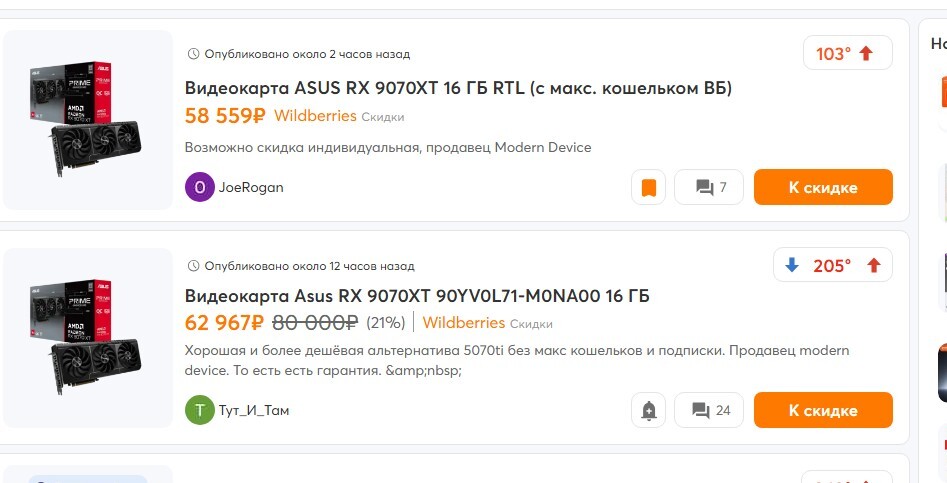The image size is (947, 483).
Task: Toggle the orange bookmark on first deal
Action: coord(649,187)
